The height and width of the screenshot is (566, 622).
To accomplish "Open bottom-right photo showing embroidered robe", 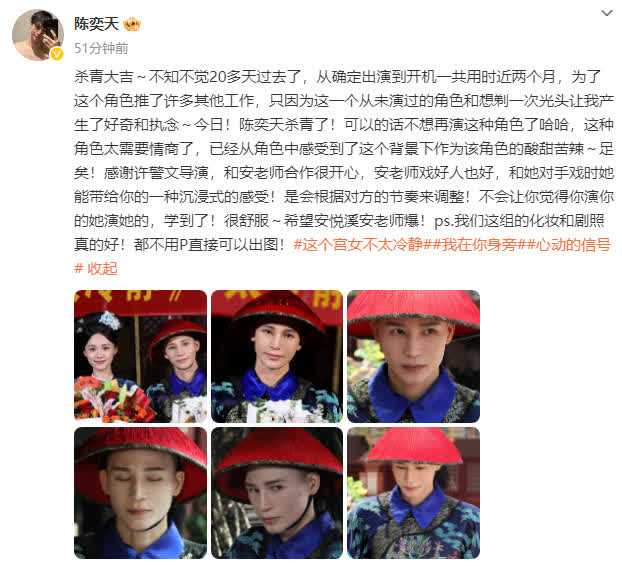I will [413, 493].
